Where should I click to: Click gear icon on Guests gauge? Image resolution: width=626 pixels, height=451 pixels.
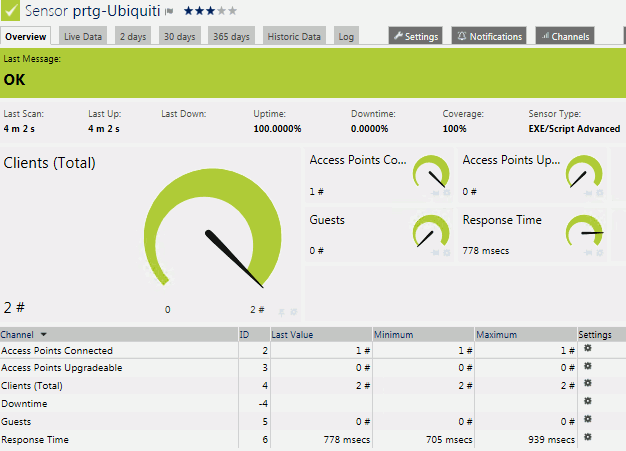click(x=447, y=252)
